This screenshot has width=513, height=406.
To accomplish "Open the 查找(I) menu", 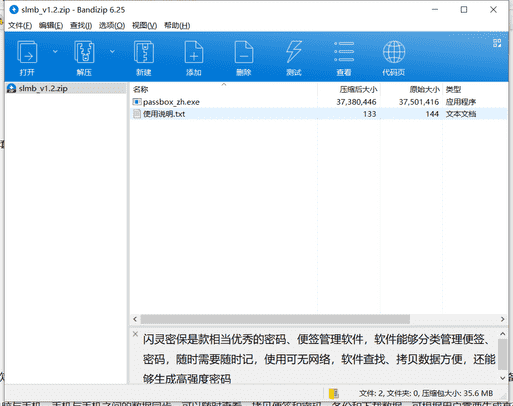I will (81, 26).
